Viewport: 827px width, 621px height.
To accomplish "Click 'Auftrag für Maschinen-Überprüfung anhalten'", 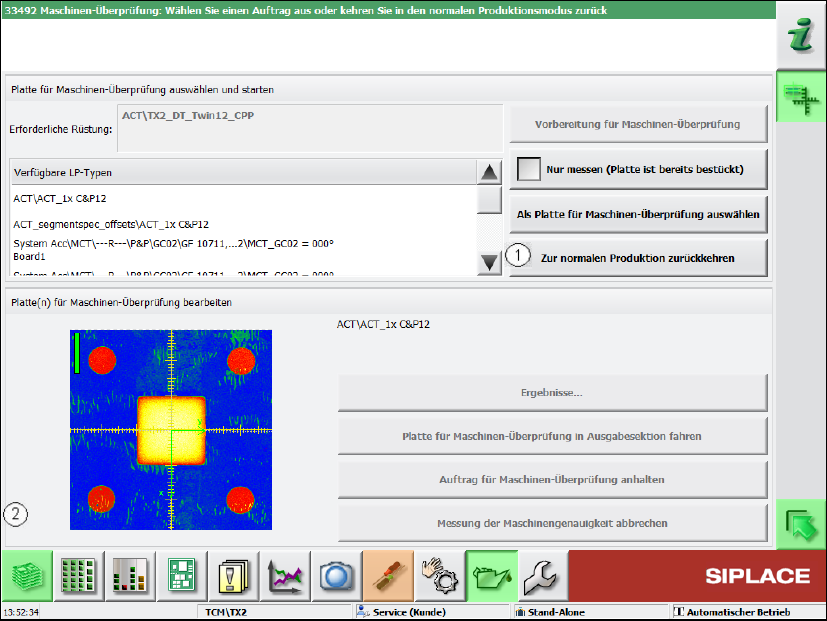I will pyautogui.click(x=552, y=480).
